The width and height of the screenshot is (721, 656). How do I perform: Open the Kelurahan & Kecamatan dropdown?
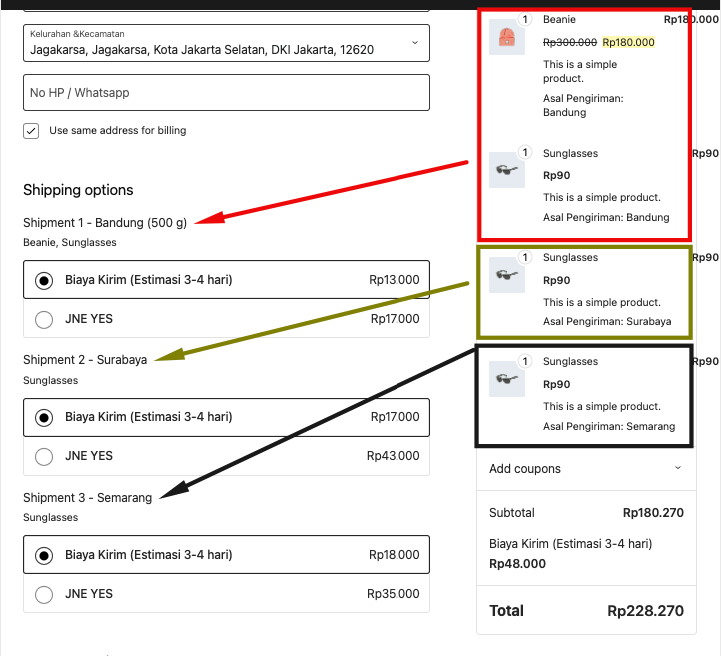[226, 43]
